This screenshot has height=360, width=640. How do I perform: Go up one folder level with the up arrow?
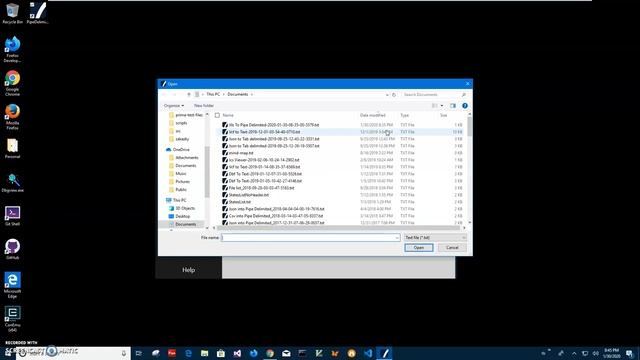(x=189, y=95)
